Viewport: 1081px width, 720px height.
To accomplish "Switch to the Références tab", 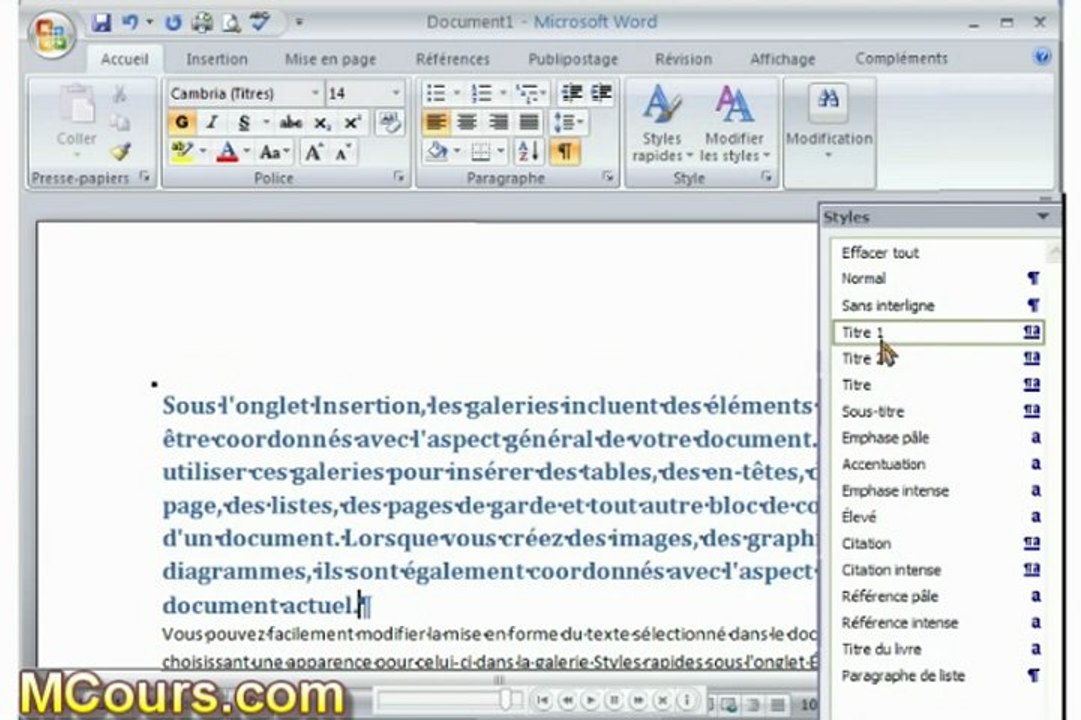I will click(x=452, y=59).
